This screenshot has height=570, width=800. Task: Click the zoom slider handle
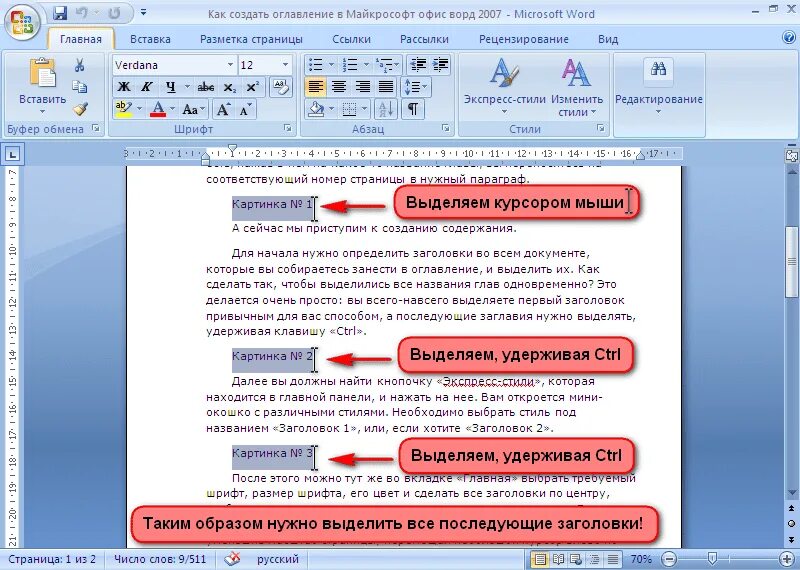(713, 559)
